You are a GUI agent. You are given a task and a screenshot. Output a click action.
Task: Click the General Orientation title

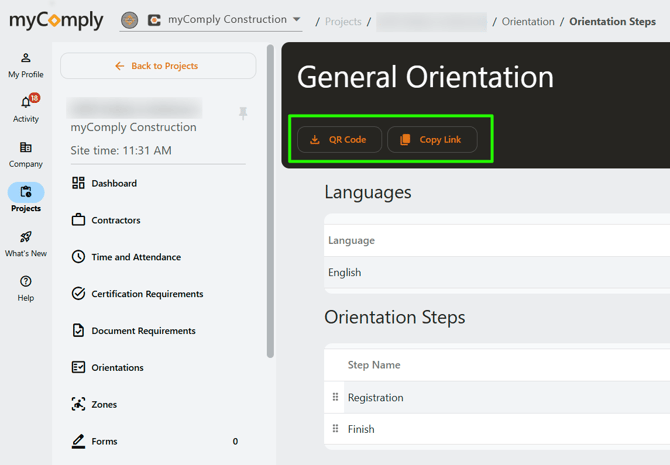coord(425,77)
